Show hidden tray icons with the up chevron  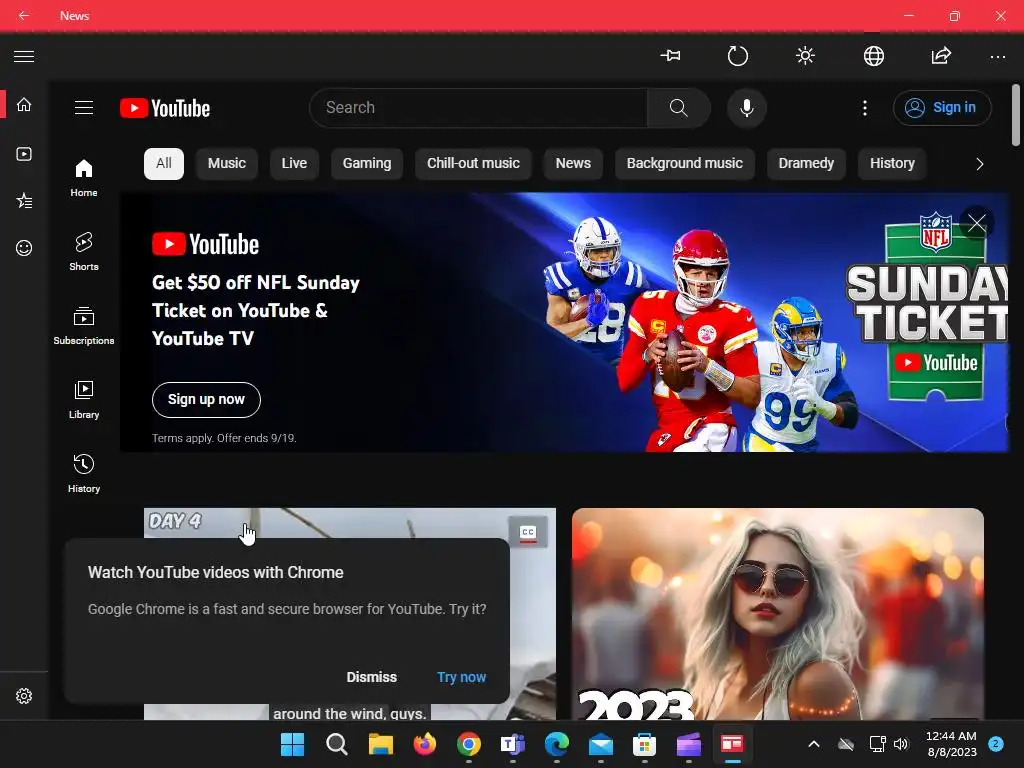click(x=814, y=744)
